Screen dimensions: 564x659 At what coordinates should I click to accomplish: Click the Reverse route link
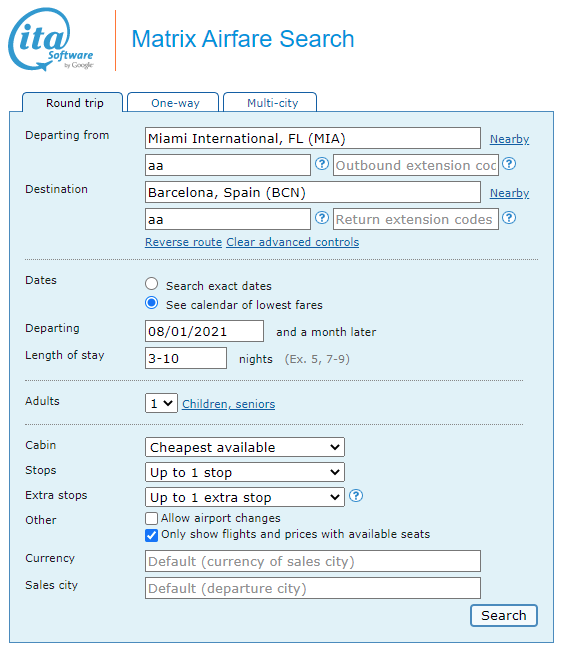[x=184, y=243]
